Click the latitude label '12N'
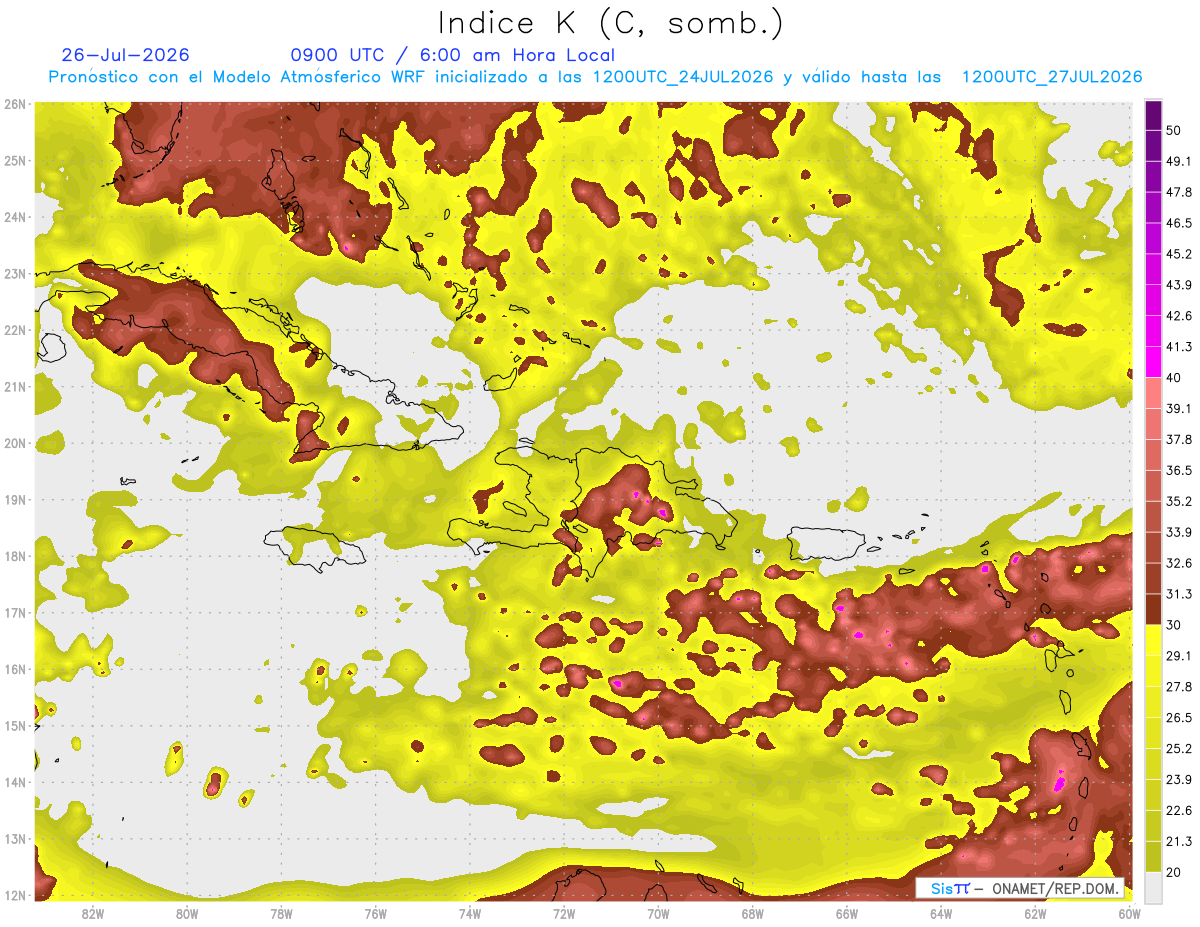1200x927 pixels. (x=14, y=895)
